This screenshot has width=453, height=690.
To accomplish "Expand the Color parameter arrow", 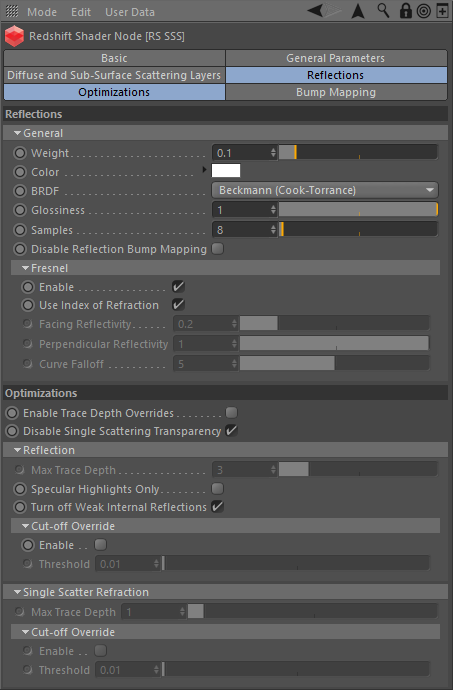I will coord(204,169).
